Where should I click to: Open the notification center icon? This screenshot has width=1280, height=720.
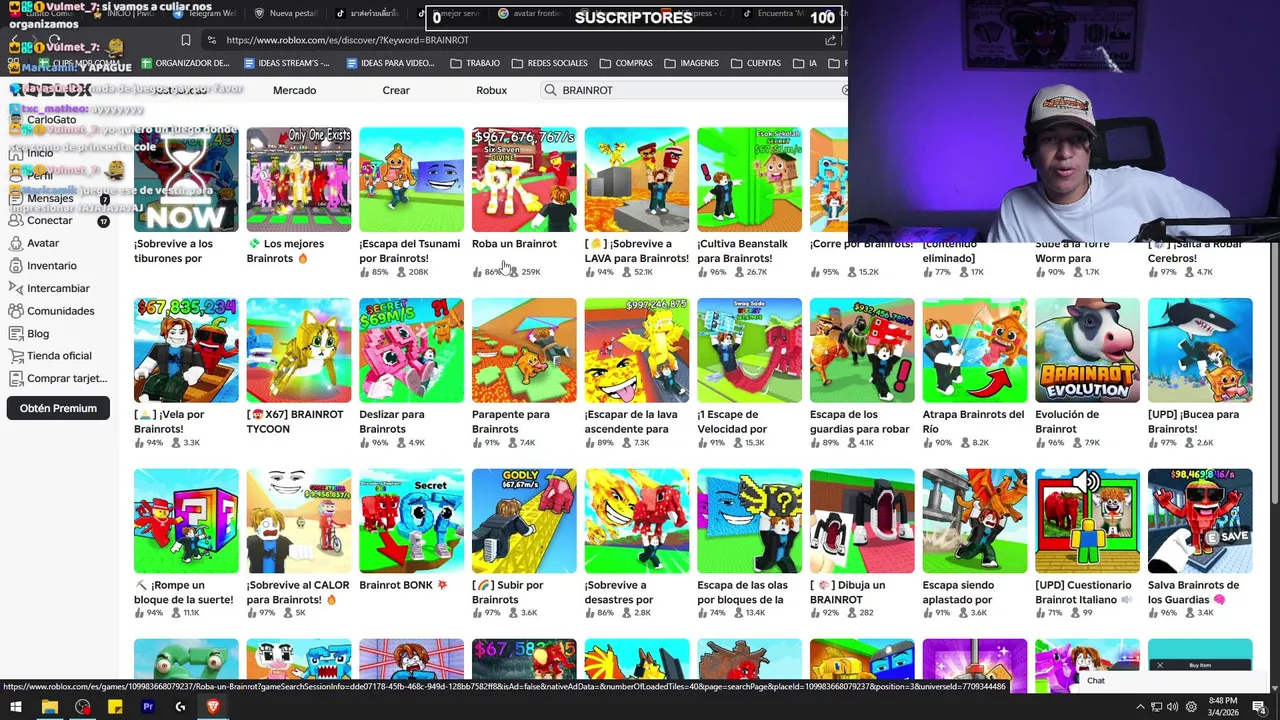click(x=1260, y=707)
